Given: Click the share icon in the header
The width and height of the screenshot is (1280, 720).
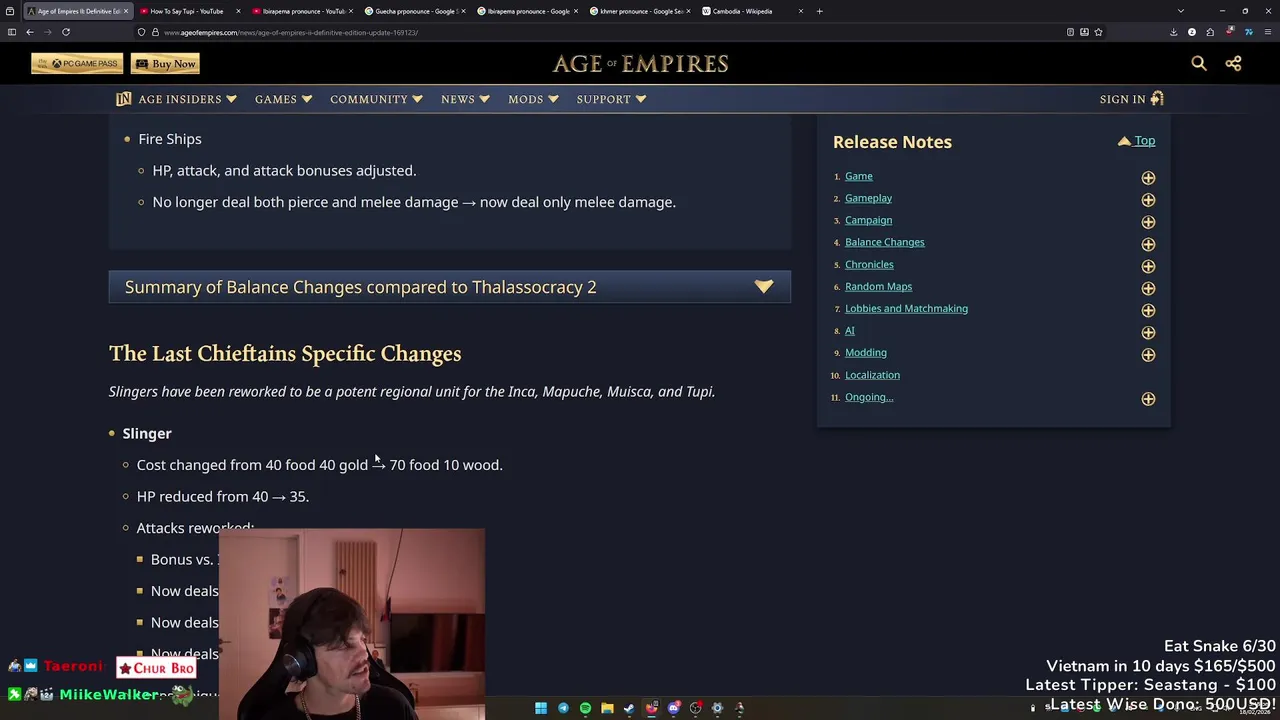Looking at the screenshot, I should pyautogui.click(x=1233, y=63).
